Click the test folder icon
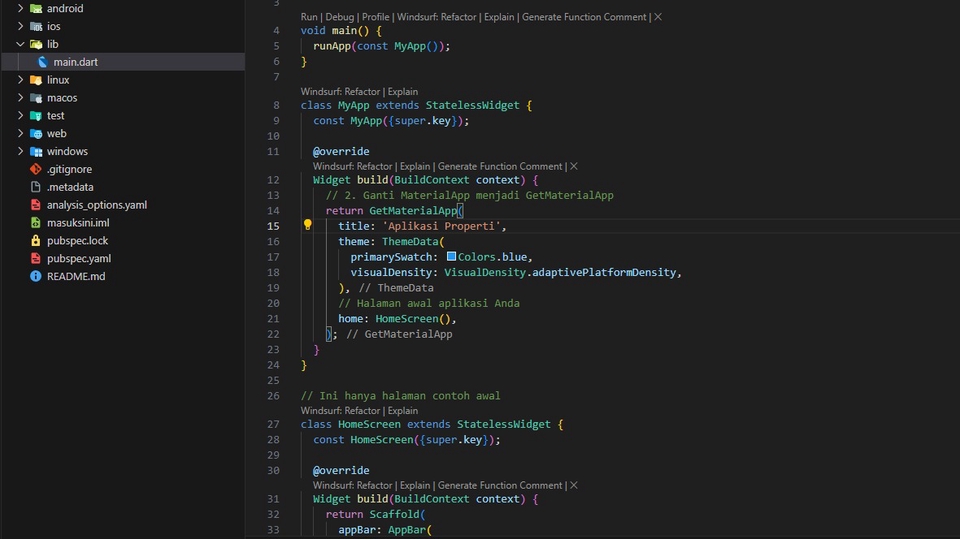The image size is (960, 539). coord(36,115)
